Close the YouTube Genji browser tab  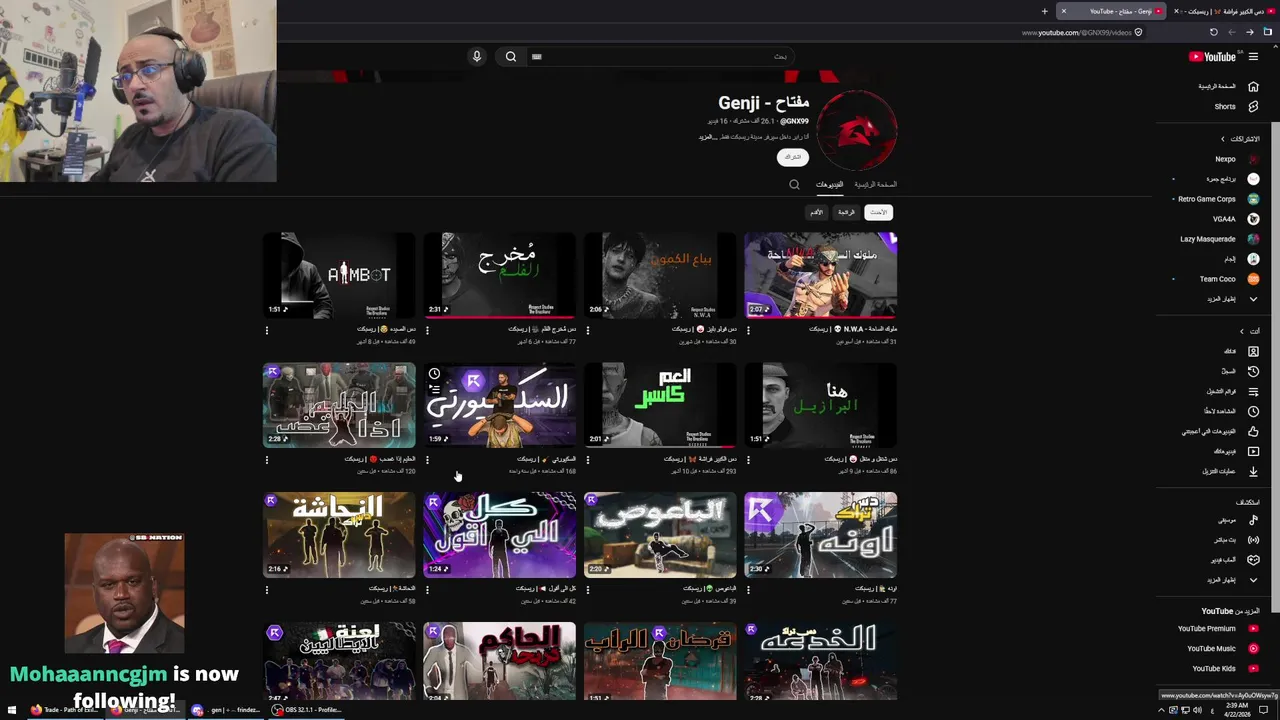(1064, 11)
